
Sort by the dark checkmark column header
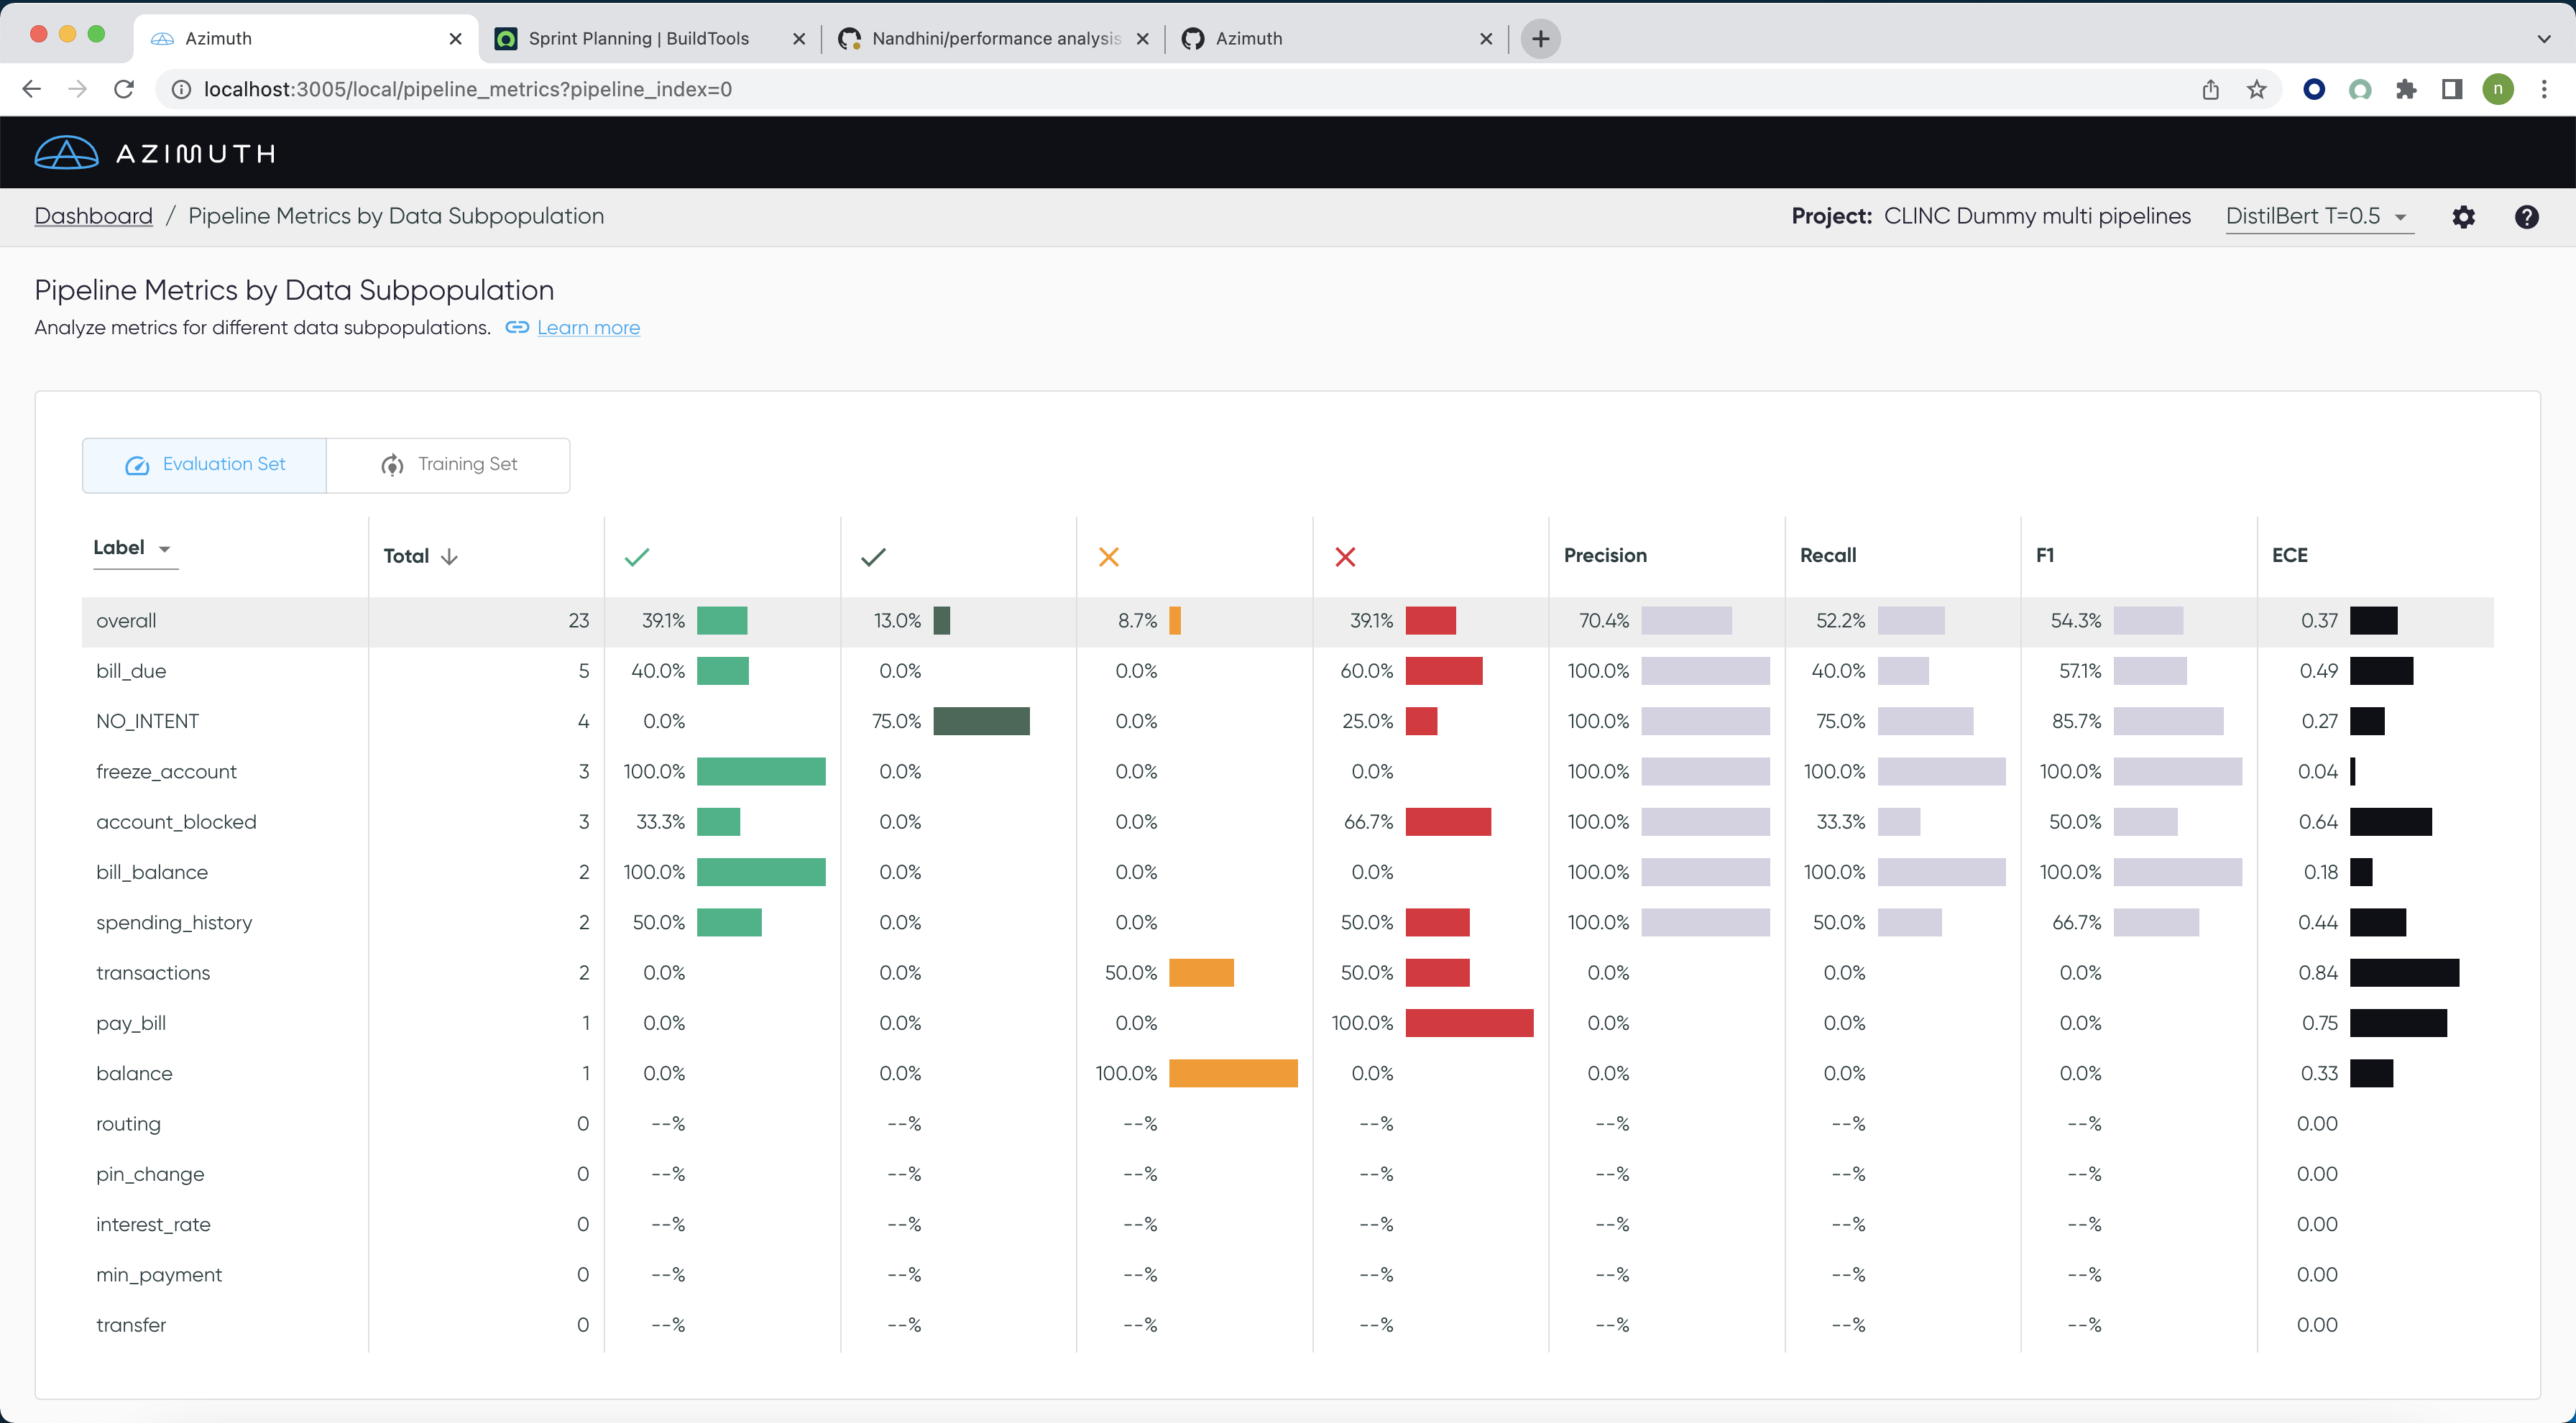click(873, 556)
